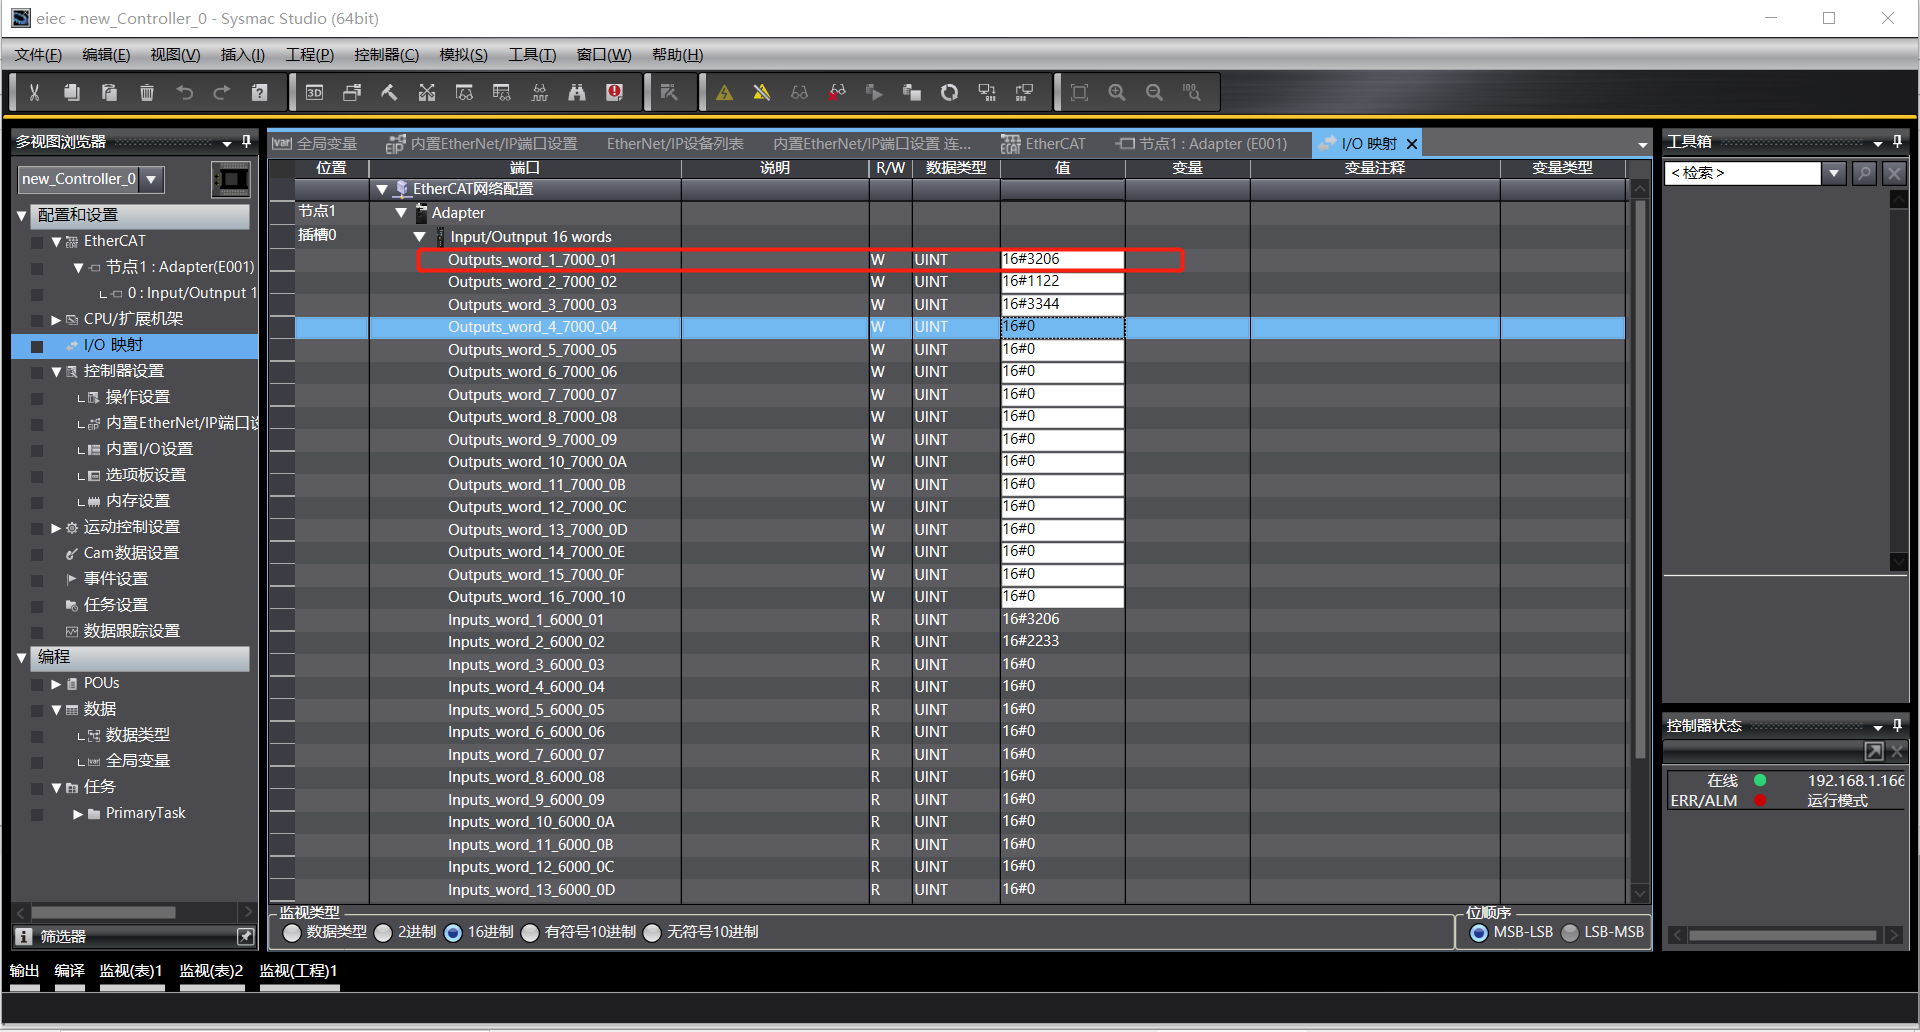This screenshot has width=1920, height=1032.
Task: Click the Undo arrow icon
Action: (185, 93)
